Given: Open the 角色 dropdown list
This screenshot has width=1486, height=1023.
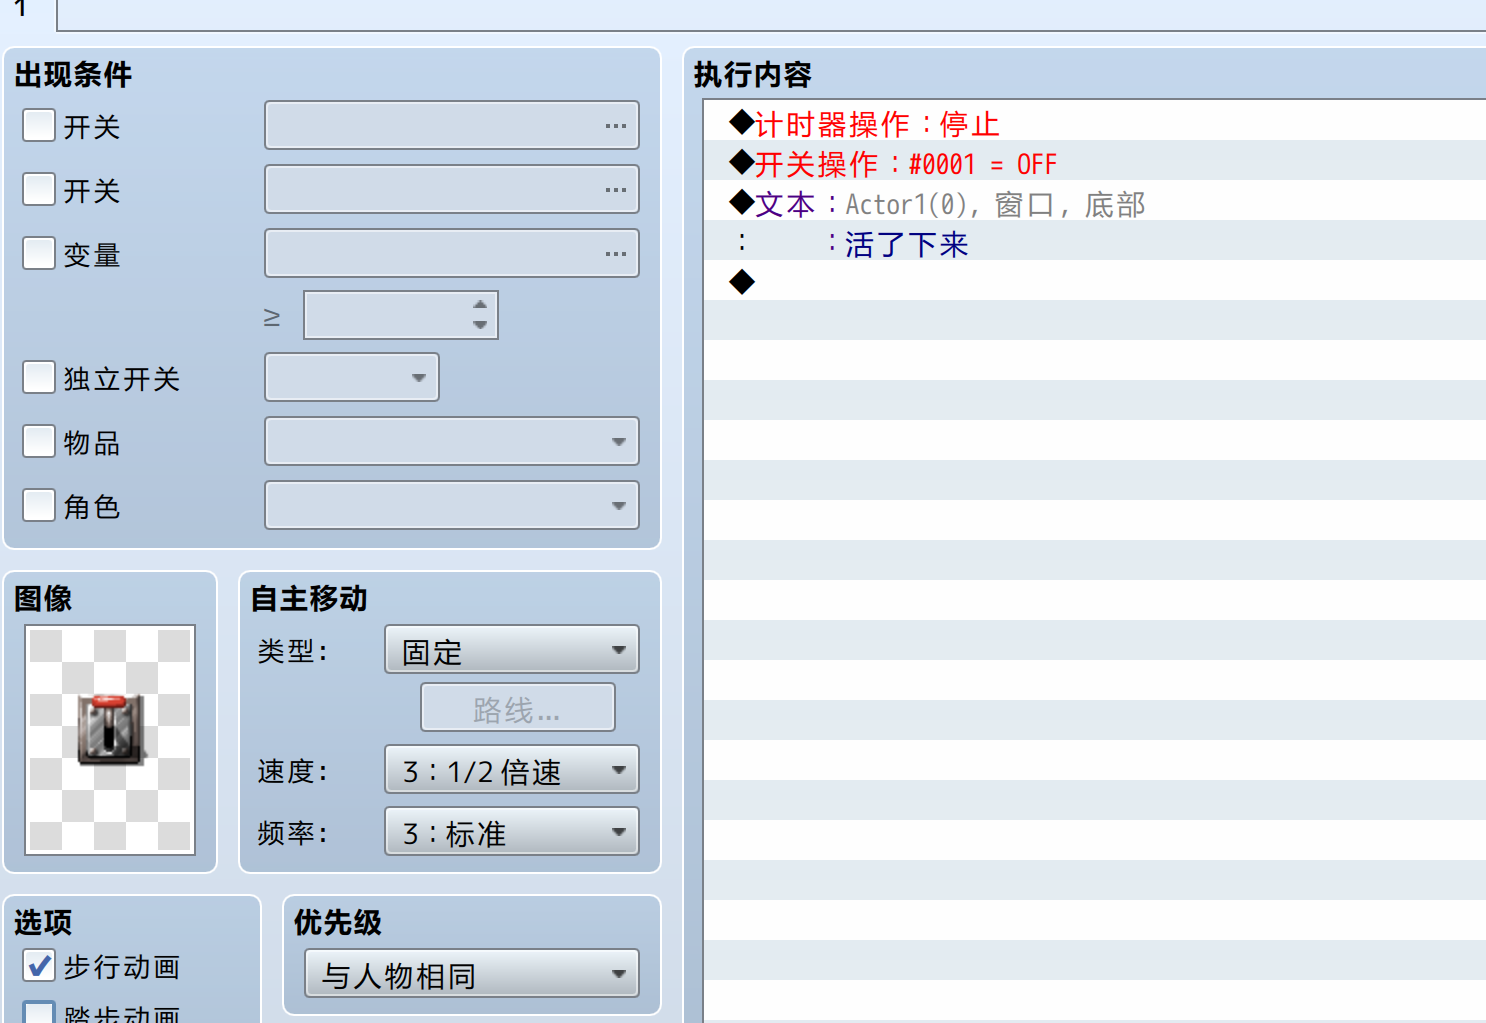Looking at the screenshot, I should coord(452,505).
